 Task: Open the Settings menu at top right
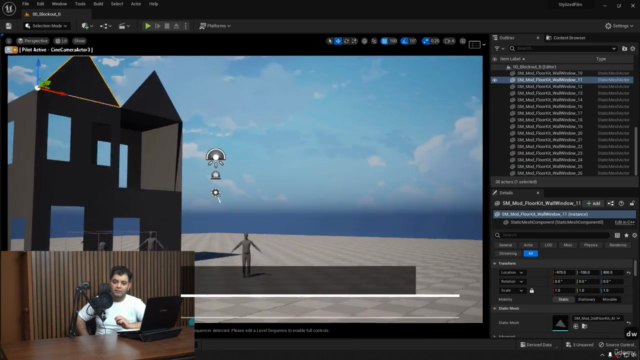(619, 26)
